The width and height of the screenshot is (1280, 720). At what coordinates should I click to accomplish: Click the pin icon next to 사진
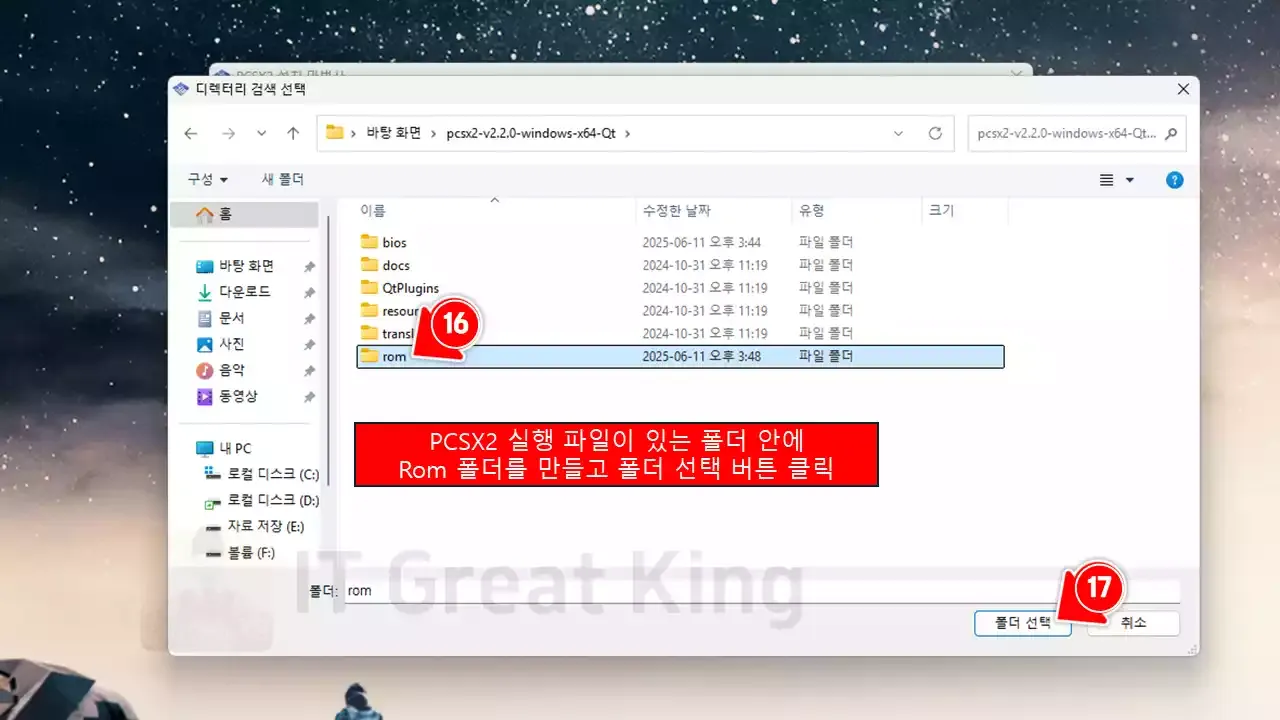(310, 345)
